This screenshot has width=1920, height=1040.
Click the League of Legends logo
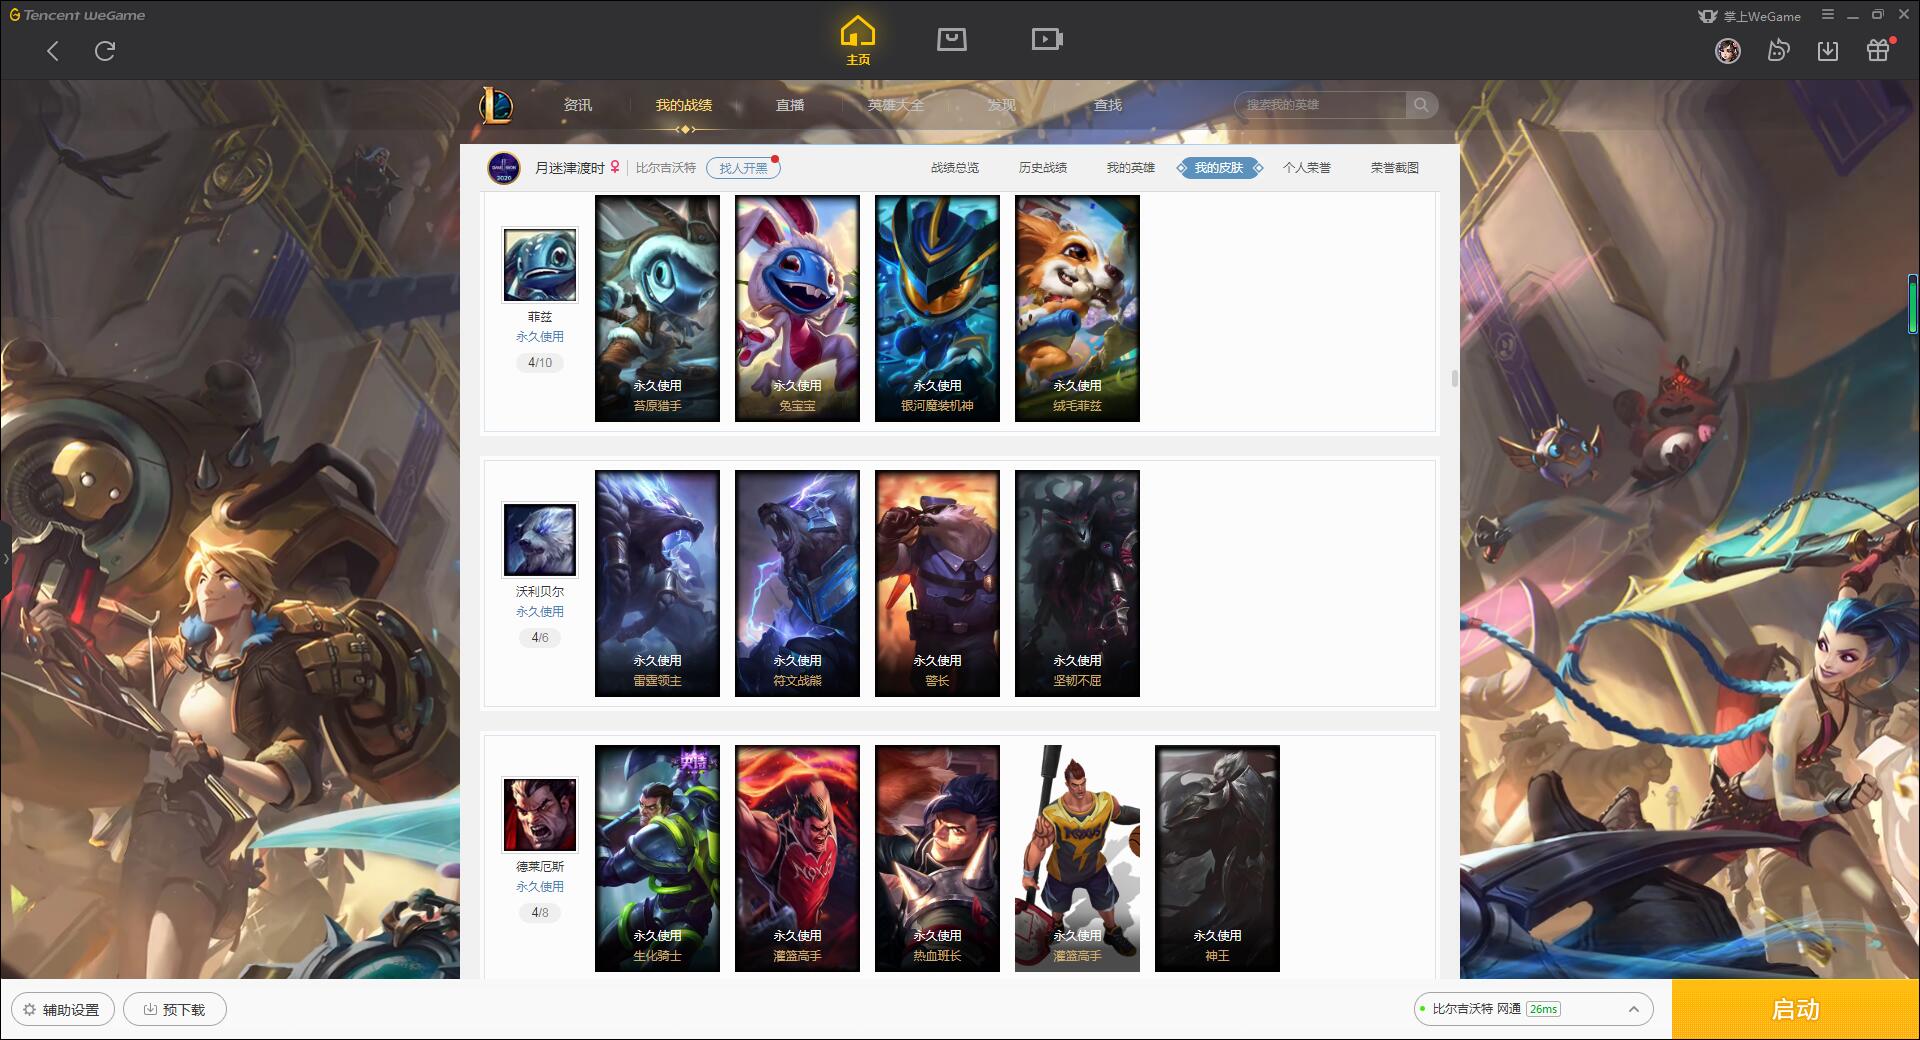click(x=497, y=105)
